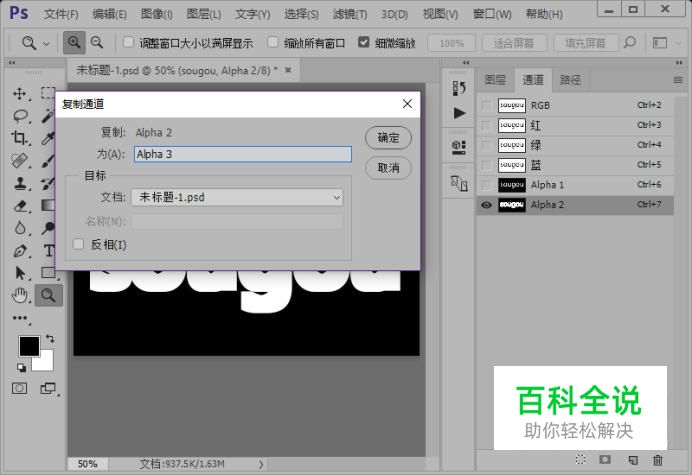Enable 缩放所有窗口 checkbox
The image size is (692, 475).
tap(273, 42)
